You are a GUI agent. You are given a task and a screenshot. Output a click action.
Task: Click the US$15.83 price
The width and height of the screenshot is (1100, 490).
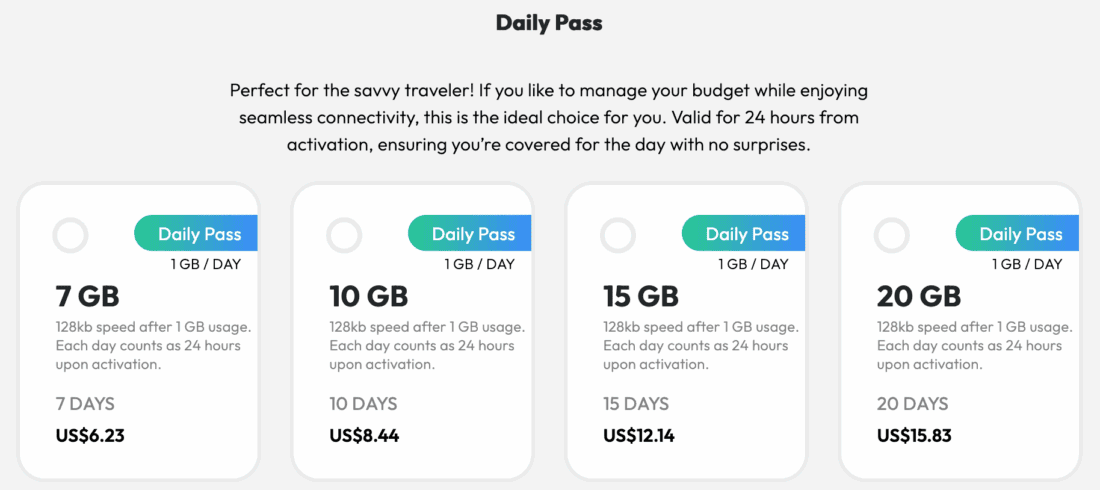(914, 435)
